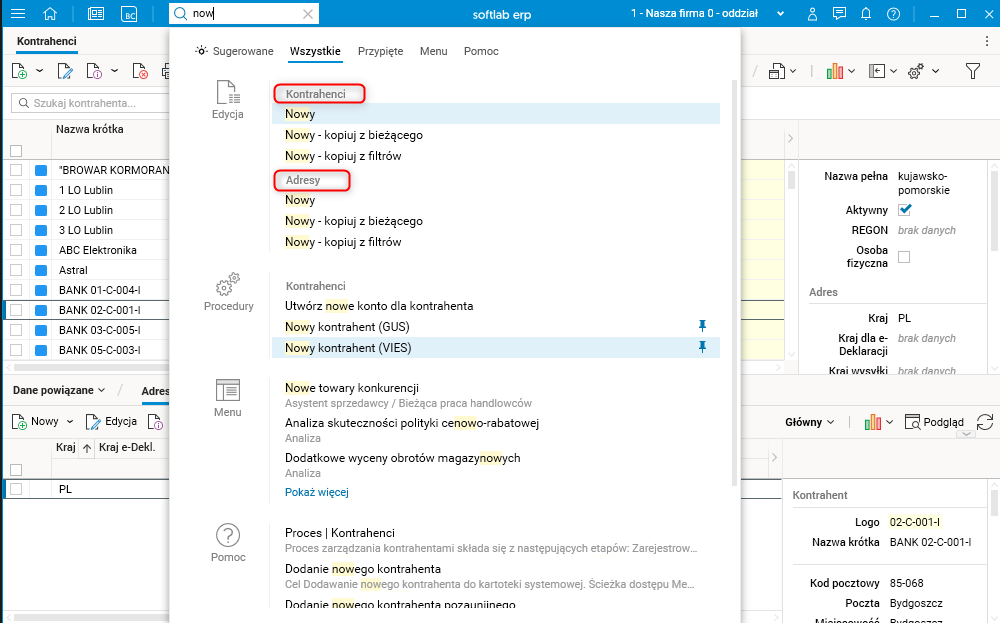
Task: Expand the lower Nowy button dropdown arrow
Action: click(x=70, y=421)
